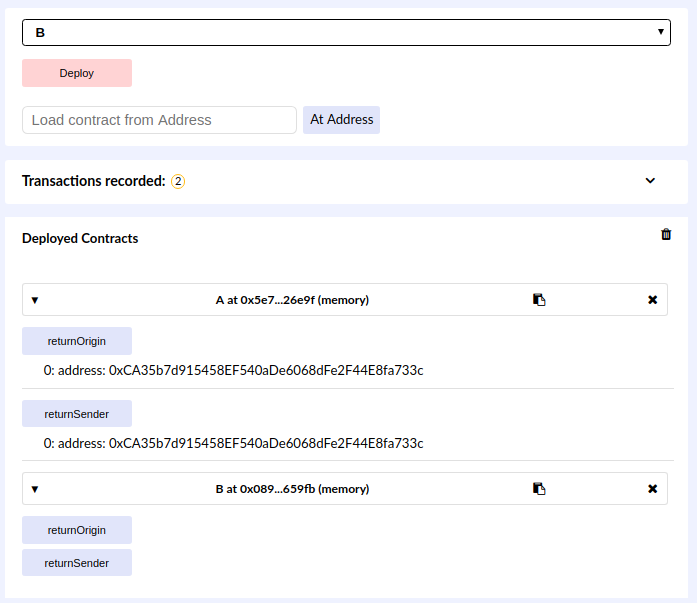Call returnSender on contract A
This screenshot has width=697, height=603.
coord(77,413)
